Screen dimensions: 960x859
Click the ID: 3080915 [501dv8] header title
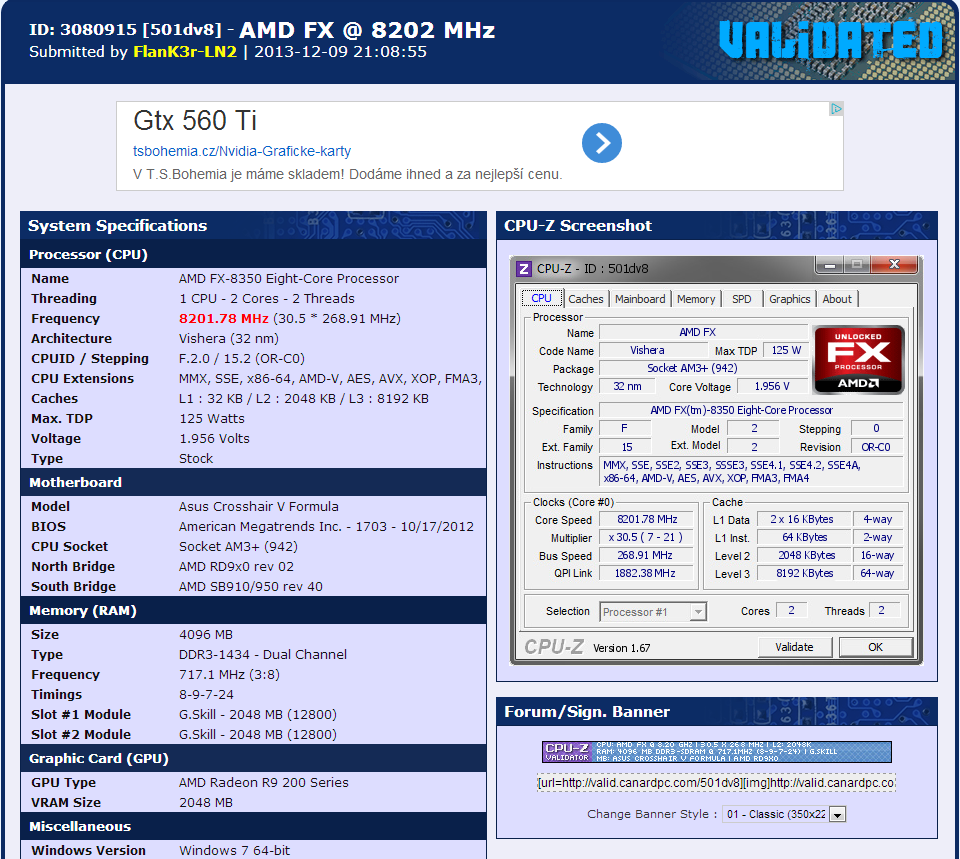pos(126,29)
